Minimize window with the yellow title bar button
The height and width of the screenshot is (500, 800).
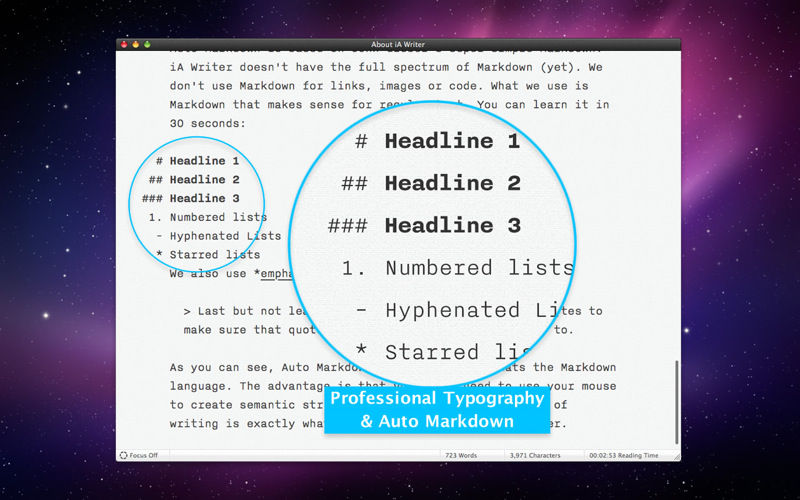click(136, 44)
